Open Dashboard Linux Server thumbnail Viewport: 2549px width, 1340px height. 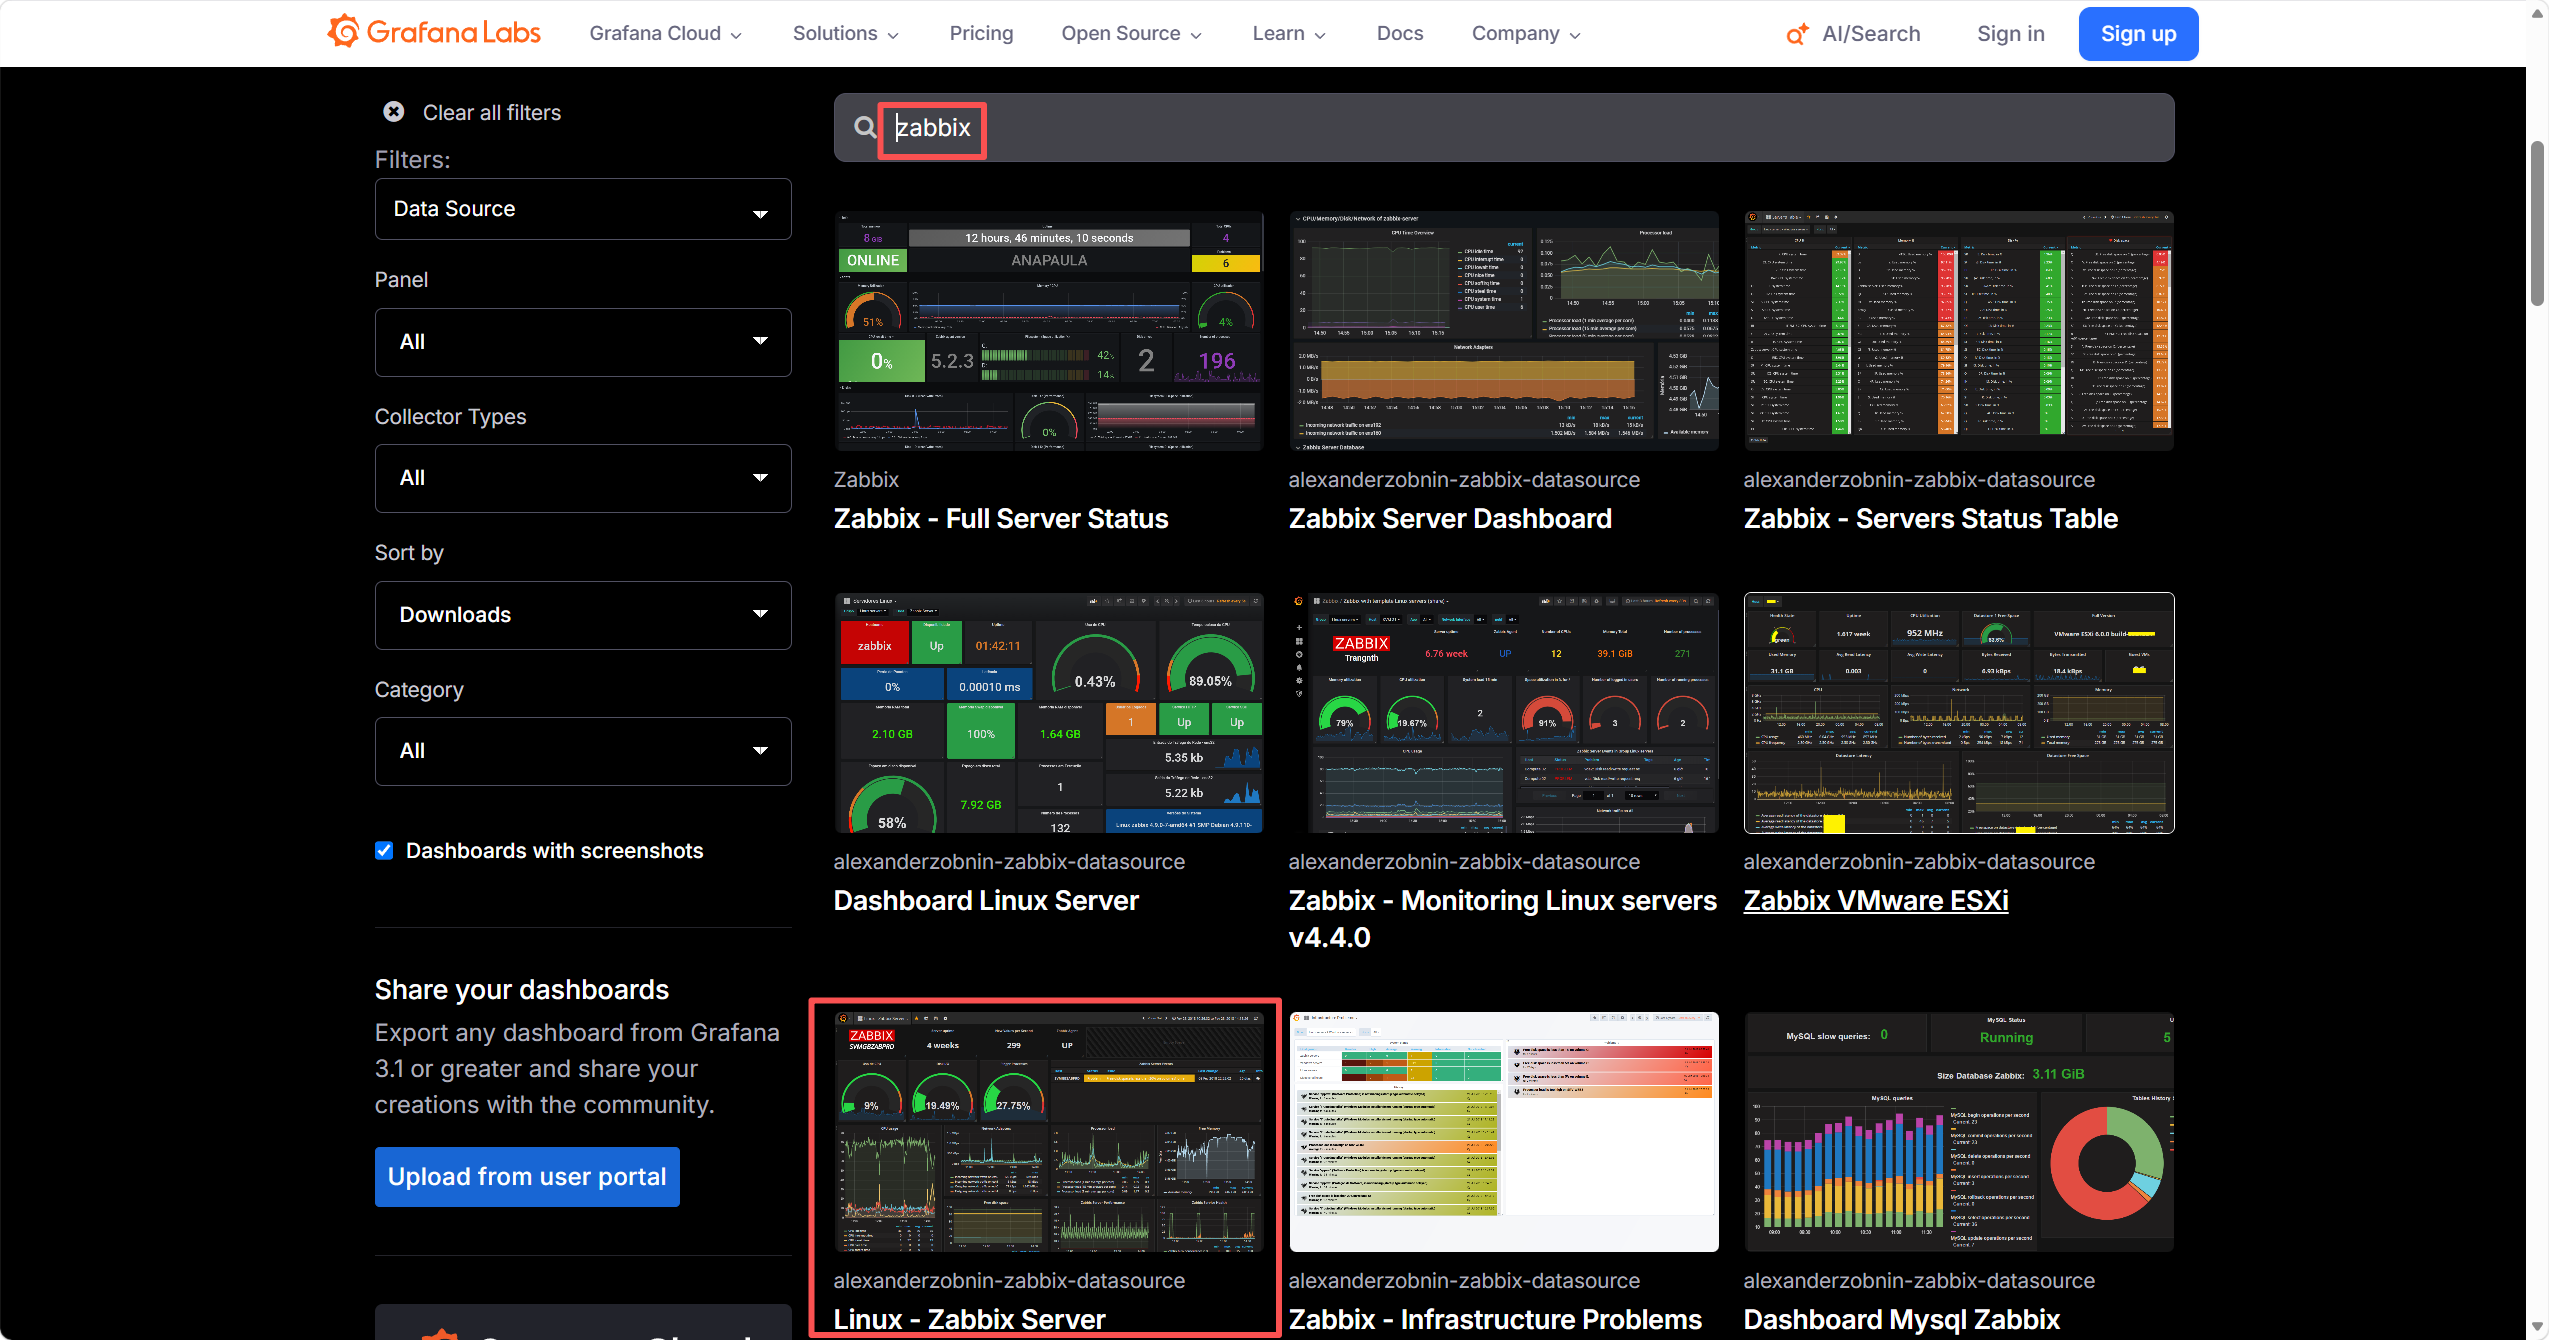[1049, 713]
